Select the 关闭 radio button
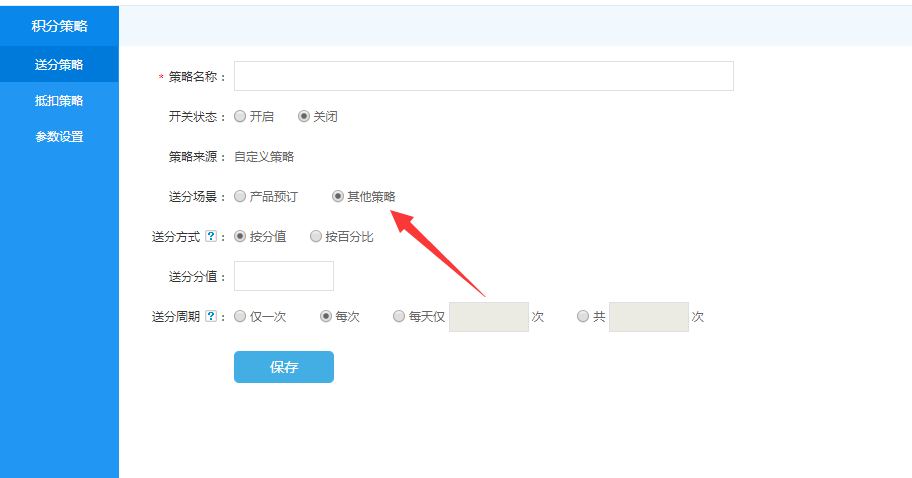Viewport: 912px width, 478px height. pyautogui.click(x=305, y=116)
